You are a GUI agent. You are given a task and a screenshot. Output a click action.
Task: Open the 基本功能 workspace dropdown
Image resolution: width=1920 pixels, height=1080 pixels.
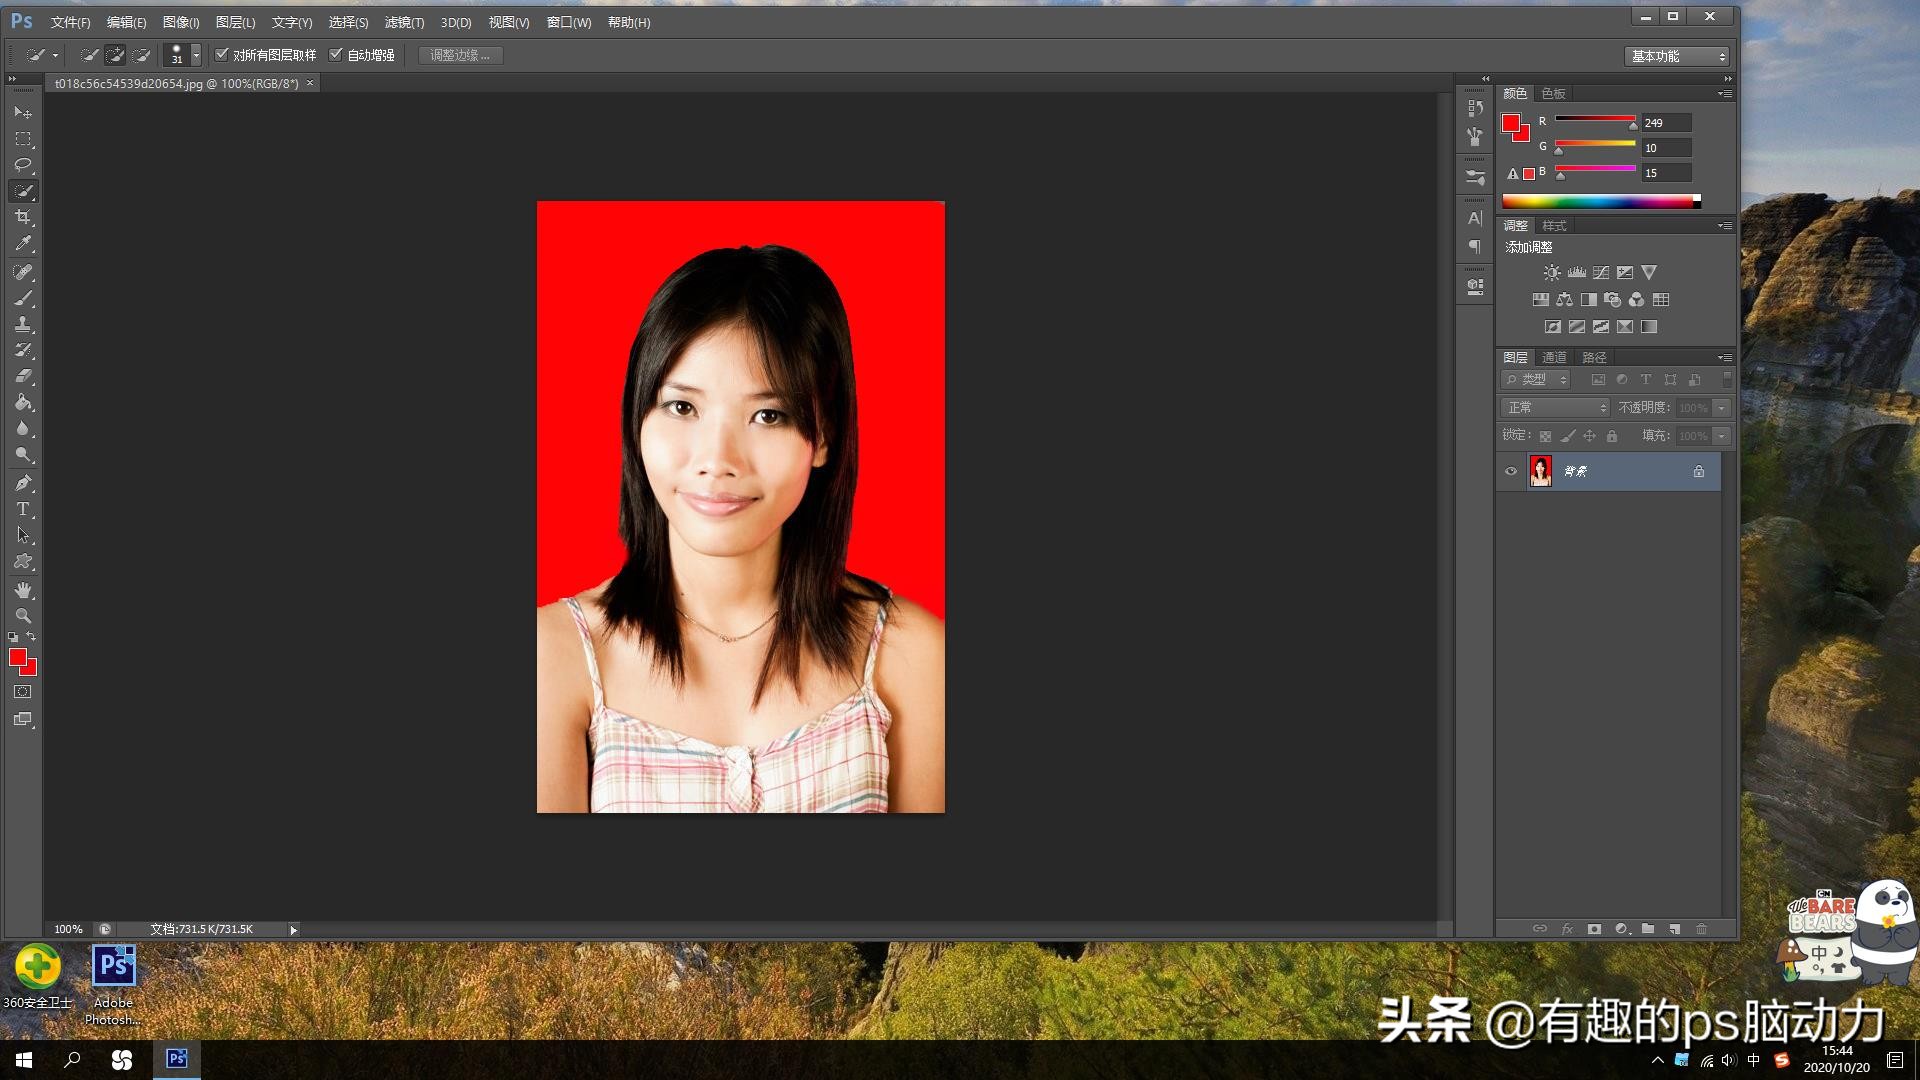1677,56
